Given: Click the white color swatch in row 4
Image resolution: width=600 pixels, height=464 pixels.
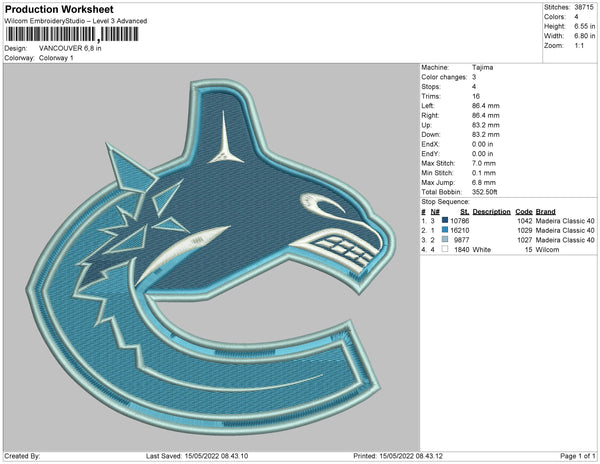Looking at the screenshot, I should click(x=445, y=249).
